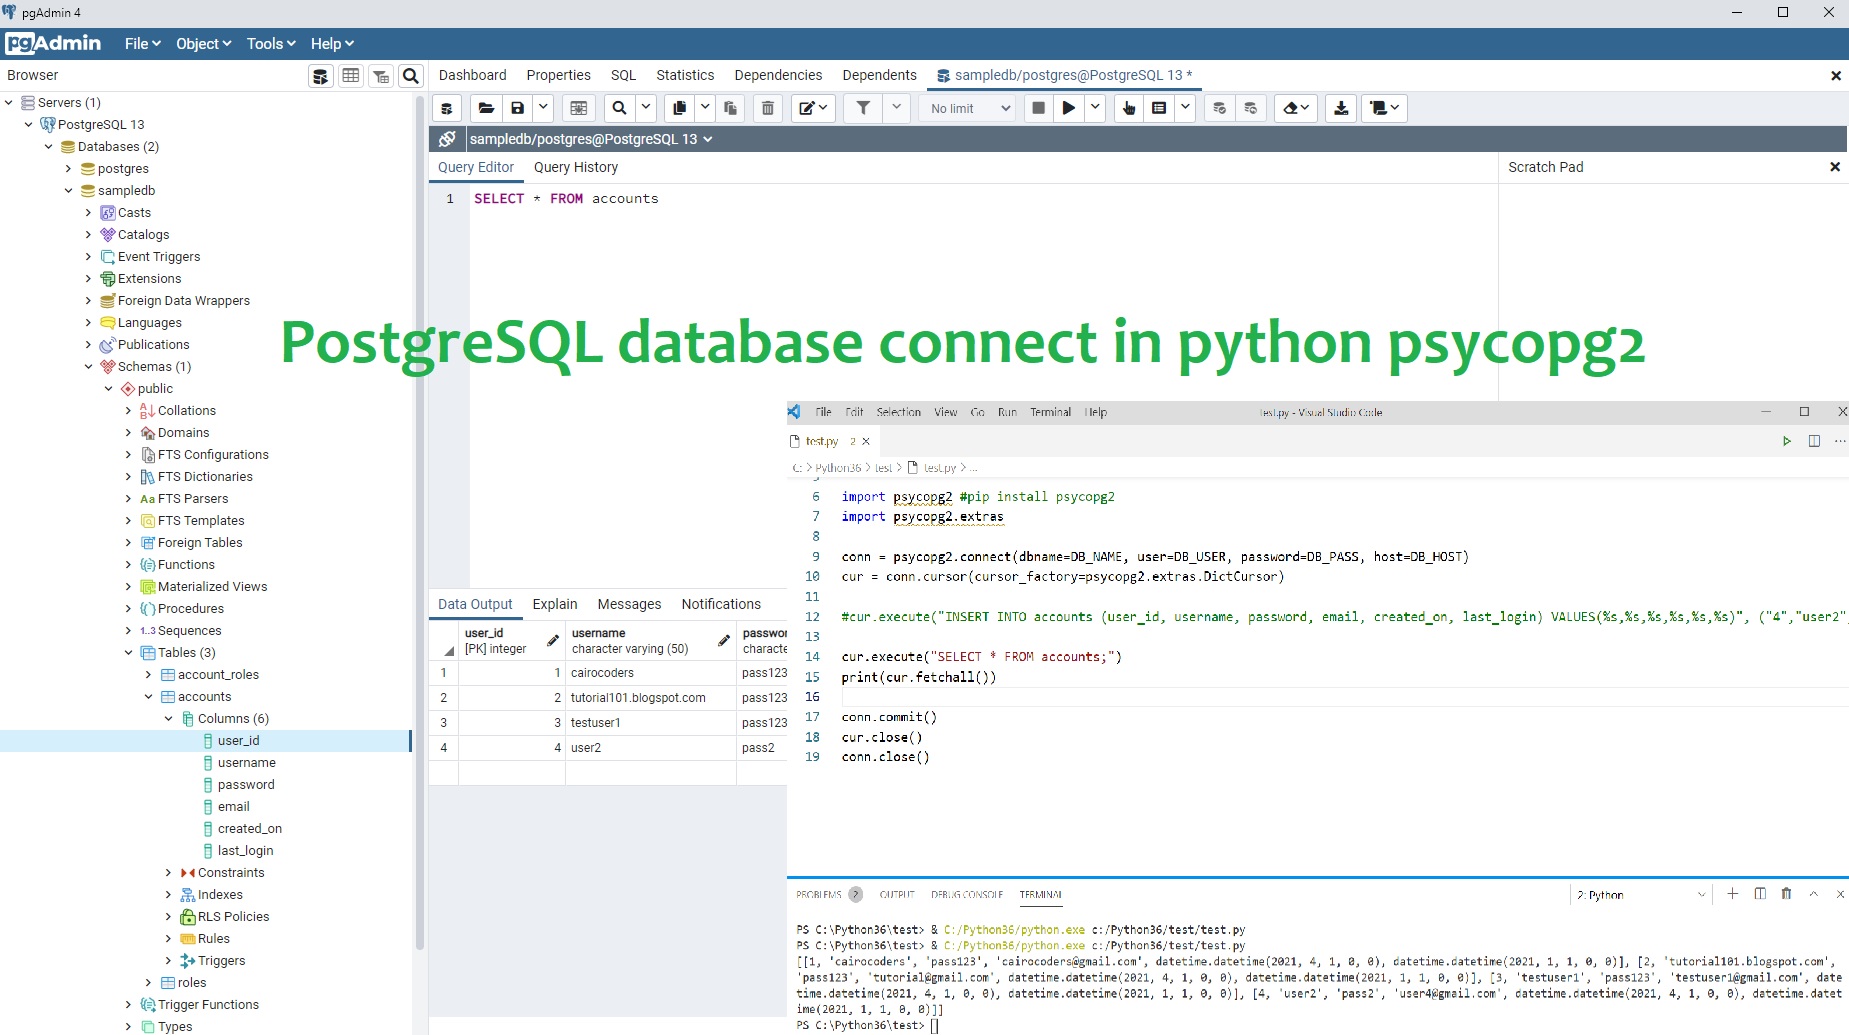Click the Commit database icon
The height and width of the screenshot is (1035, 1849).
pyautogui.click(x=1219, y=108)
